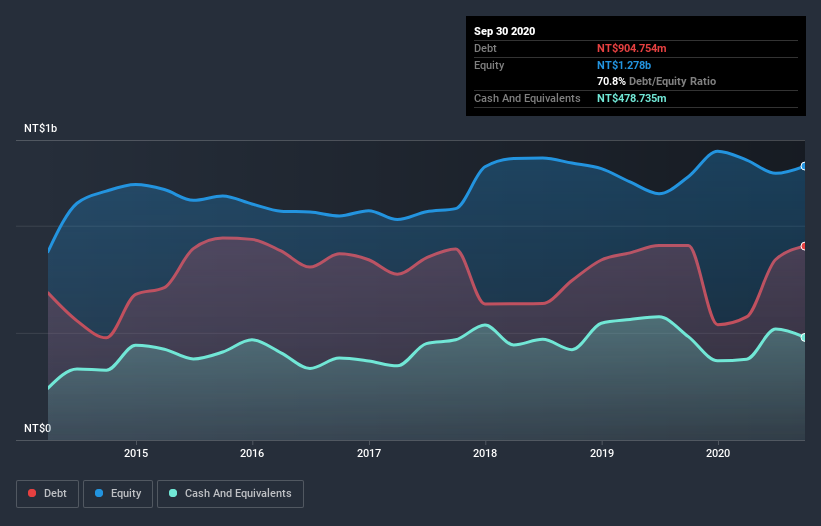821x526 pixels.
Task: Click the 2016 x-axis label
Action: tap(252, 453)
